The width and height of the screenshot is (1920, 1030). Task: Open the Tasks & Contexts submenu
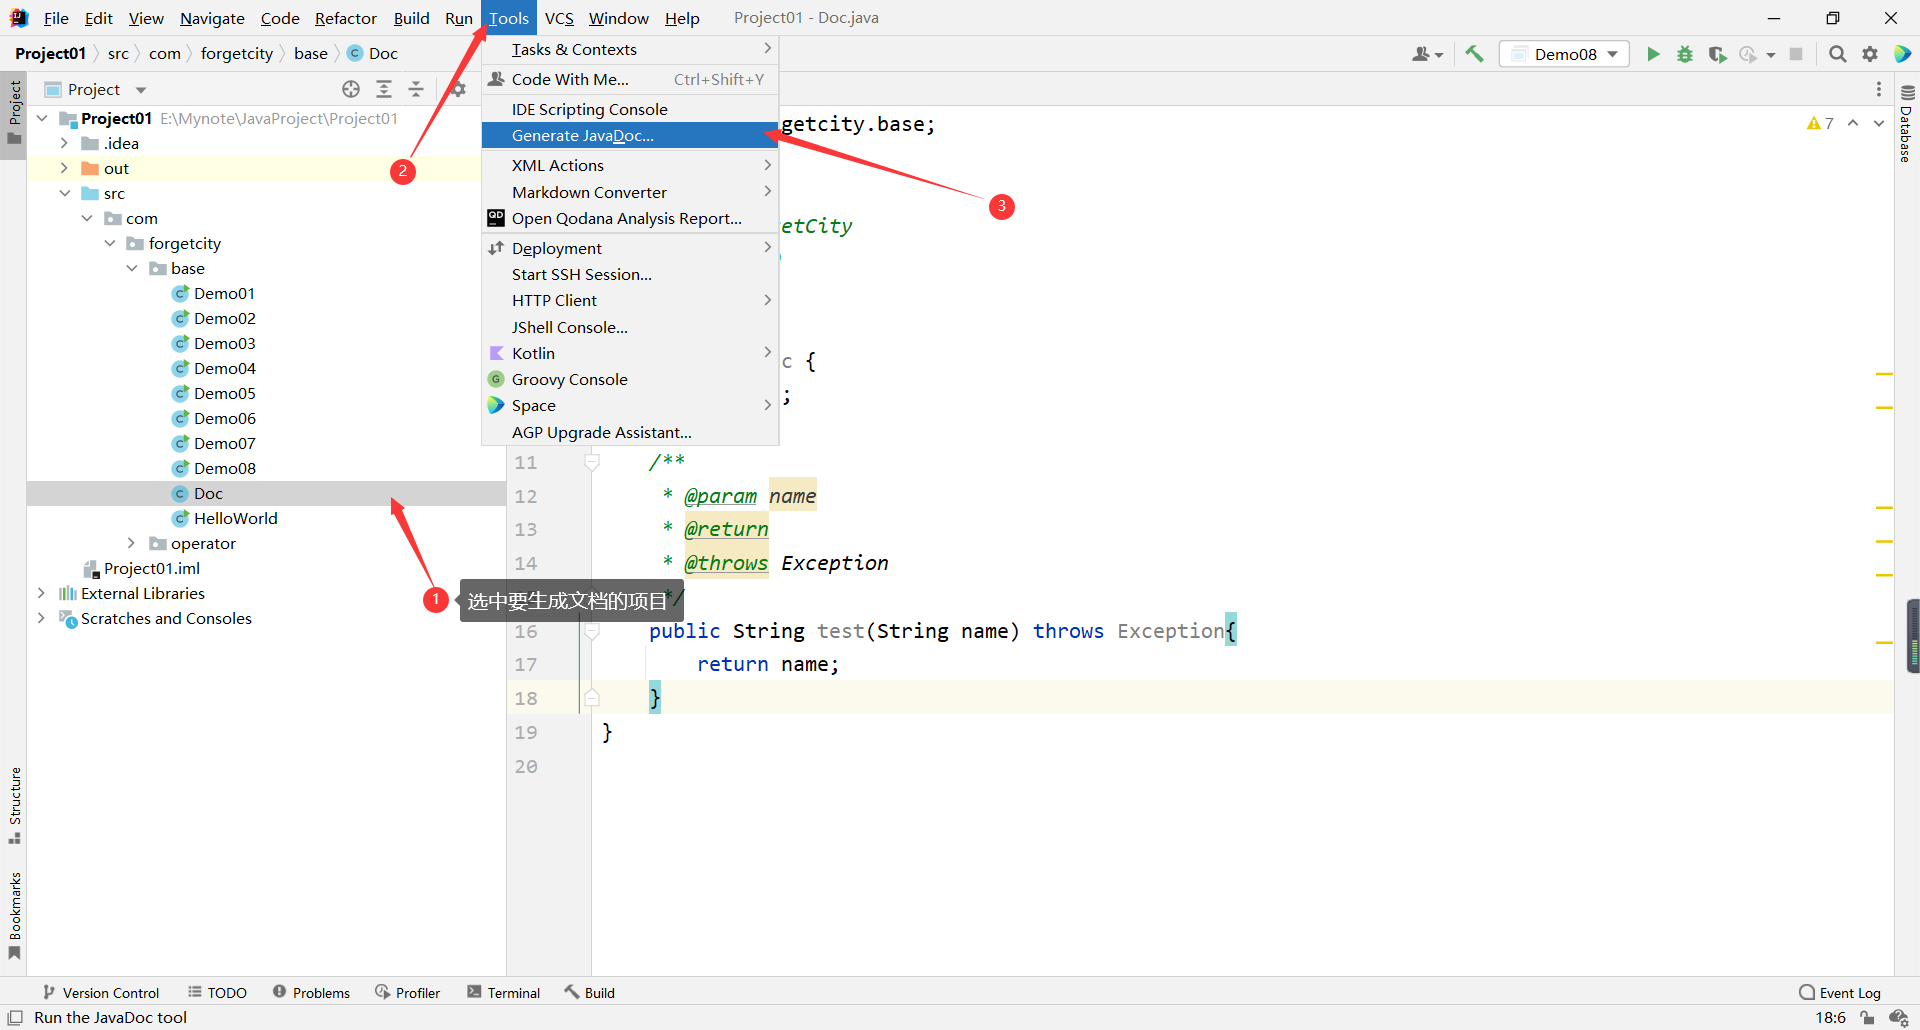click(630, 50)
